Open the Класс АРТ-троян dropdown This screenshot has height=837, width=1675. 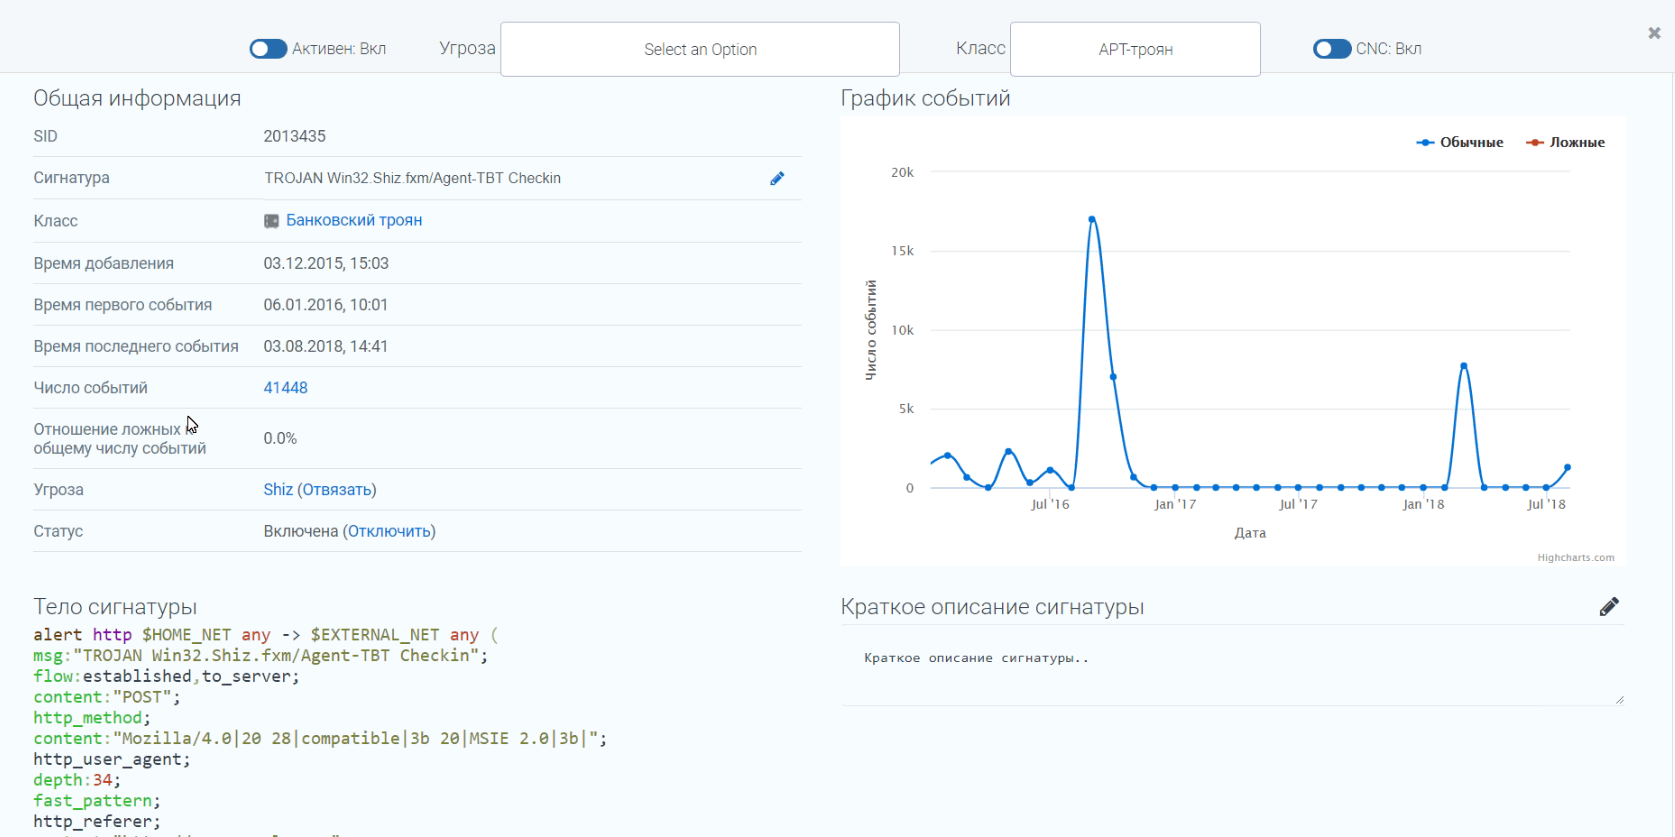tap(1135, 49)
